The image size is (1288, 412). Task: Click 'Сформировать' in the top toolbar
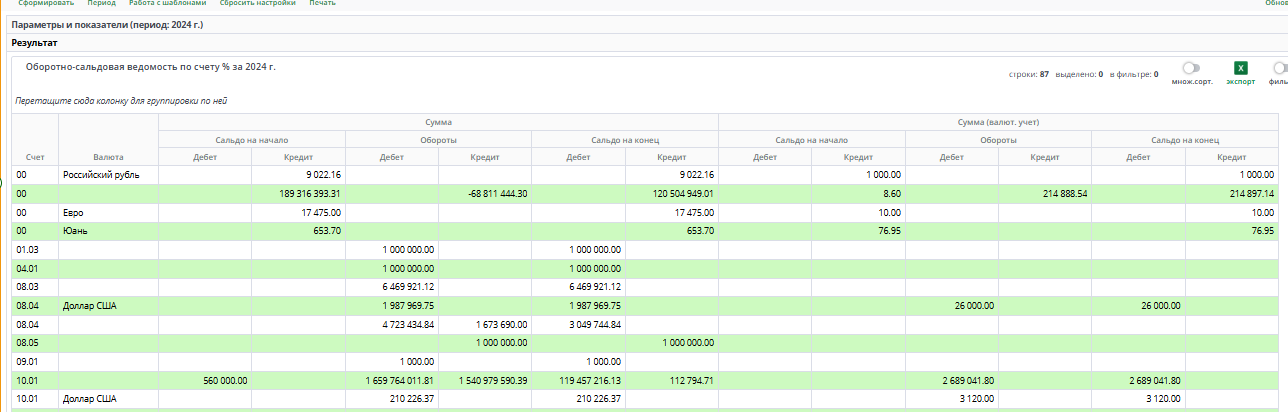click(47, 4)
